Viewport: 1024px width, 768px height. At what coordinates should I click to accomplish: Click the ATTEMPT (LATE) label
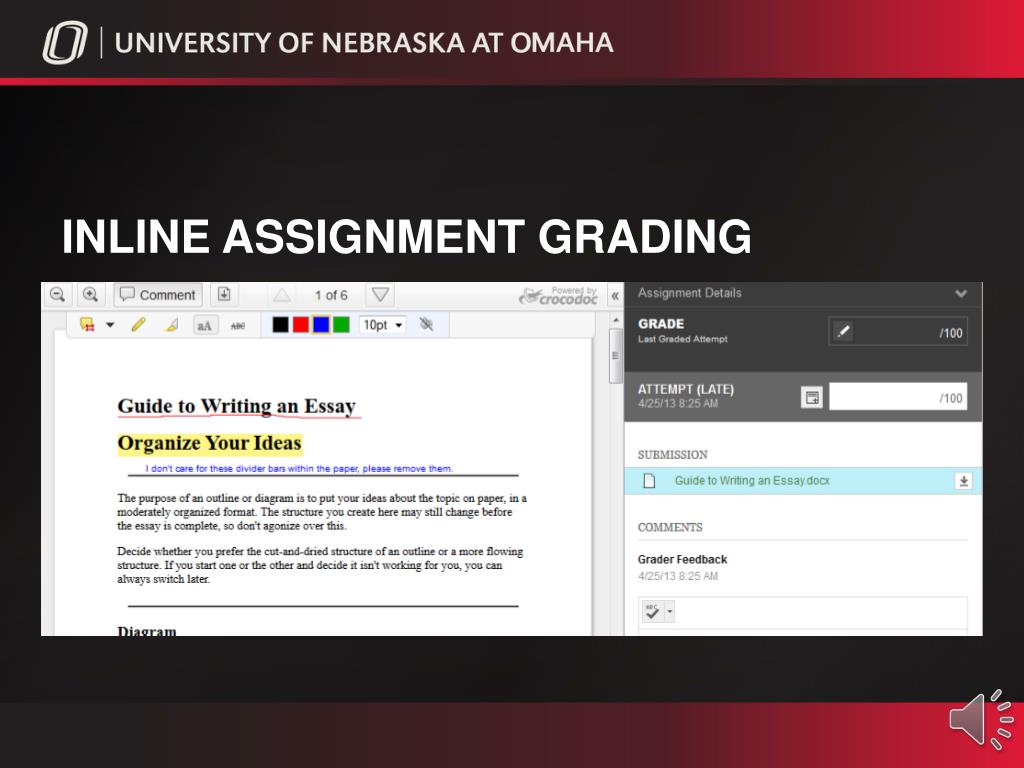pos(686,389)
